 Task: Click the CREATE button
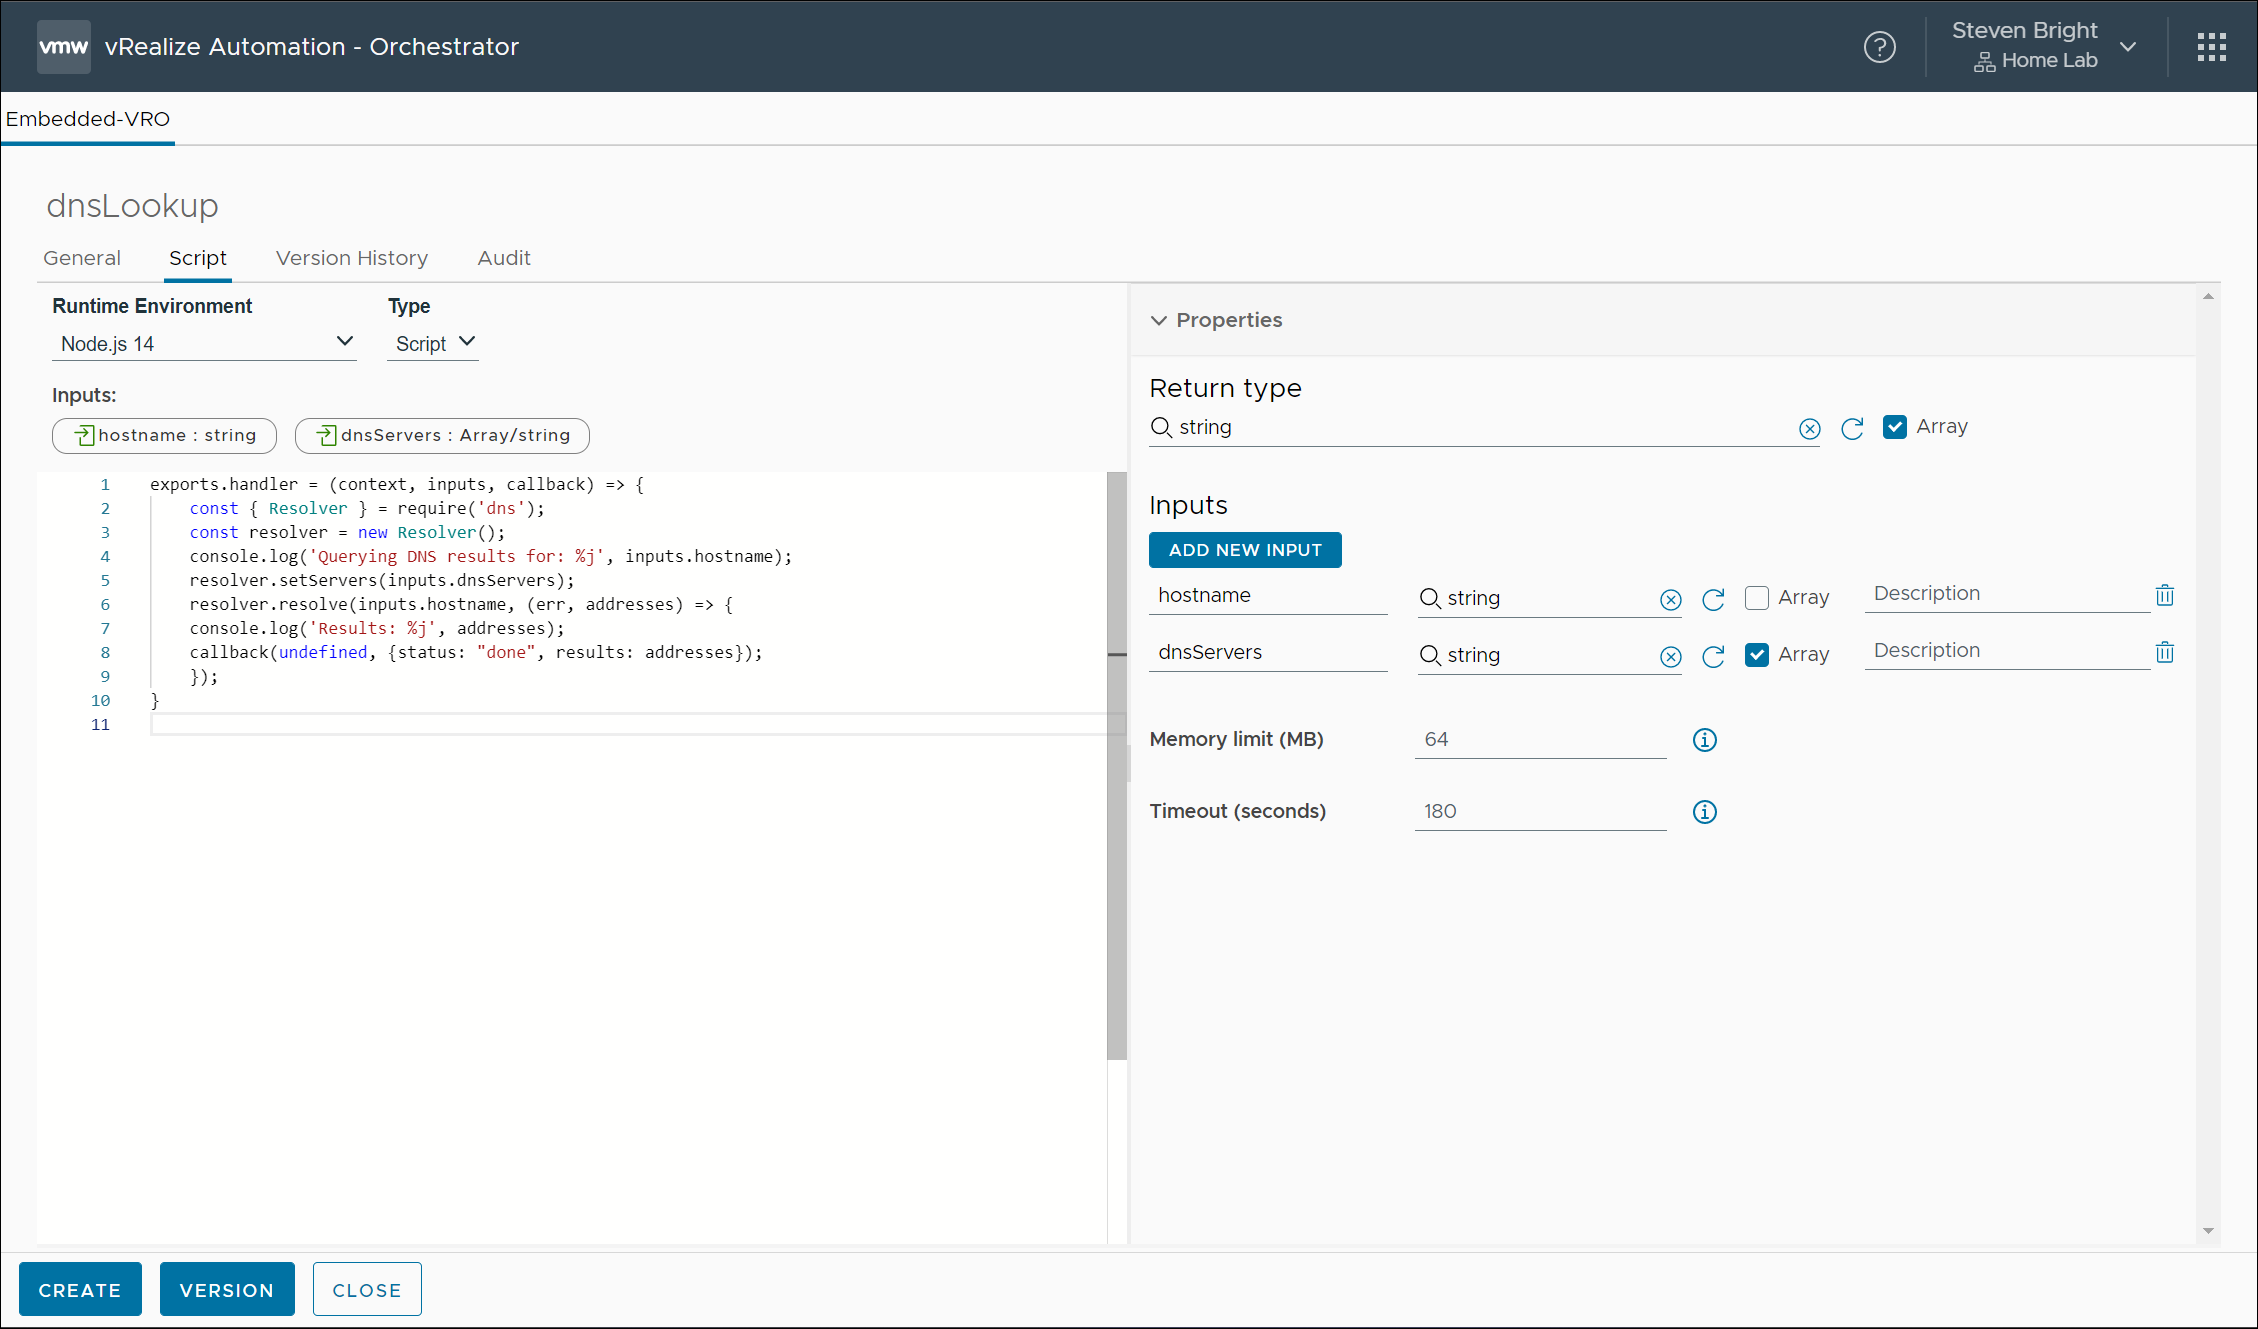pos(80,1290)
